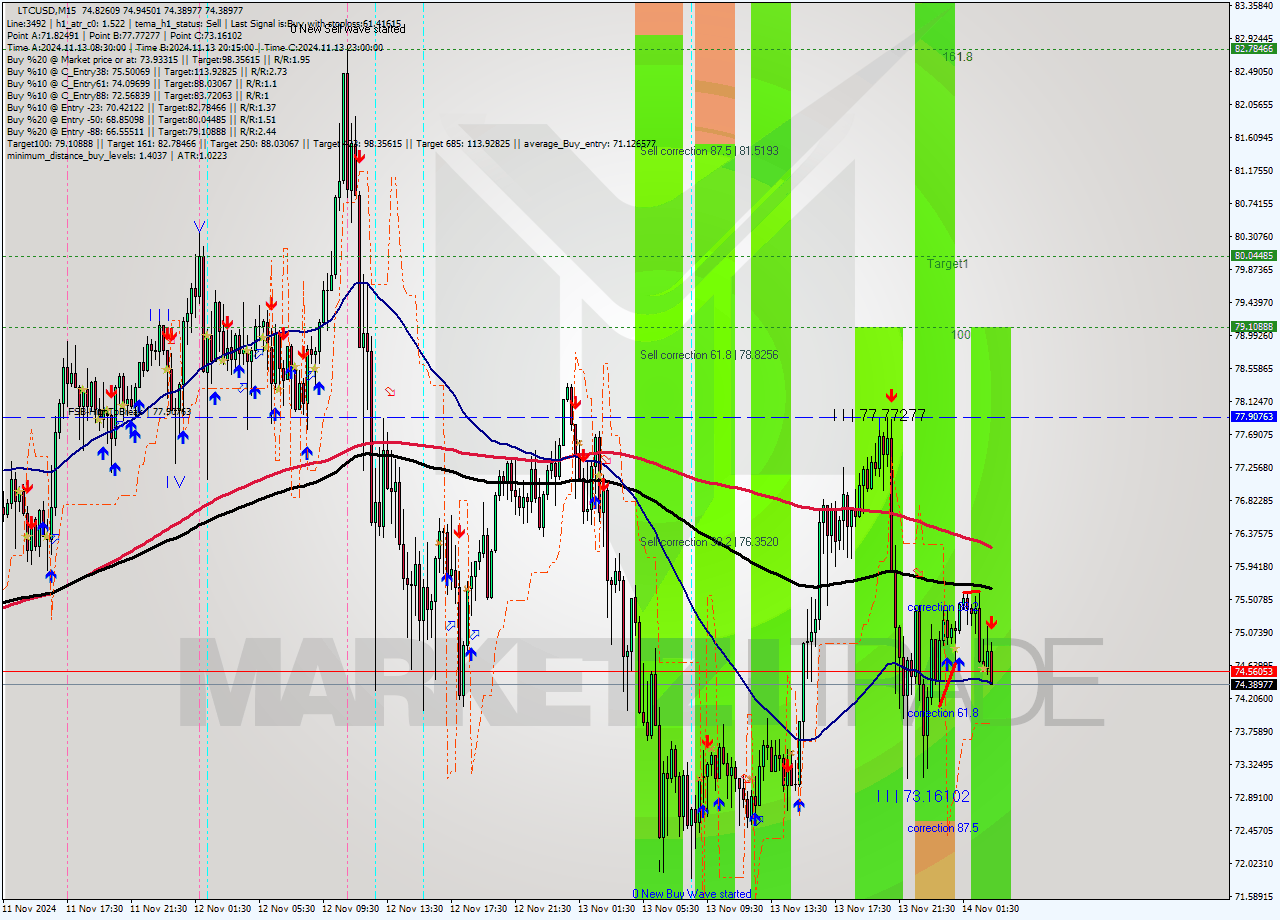The image size is (1280, 920).
Task: Click the red 74.56053 price tag
Action: 1253,672
